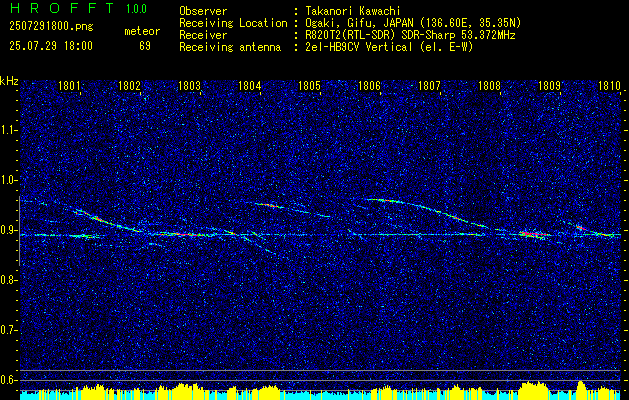Click the 1.0 kHz axis label
Viewport: 629px width, 400px height.
[x=8, y=180]
